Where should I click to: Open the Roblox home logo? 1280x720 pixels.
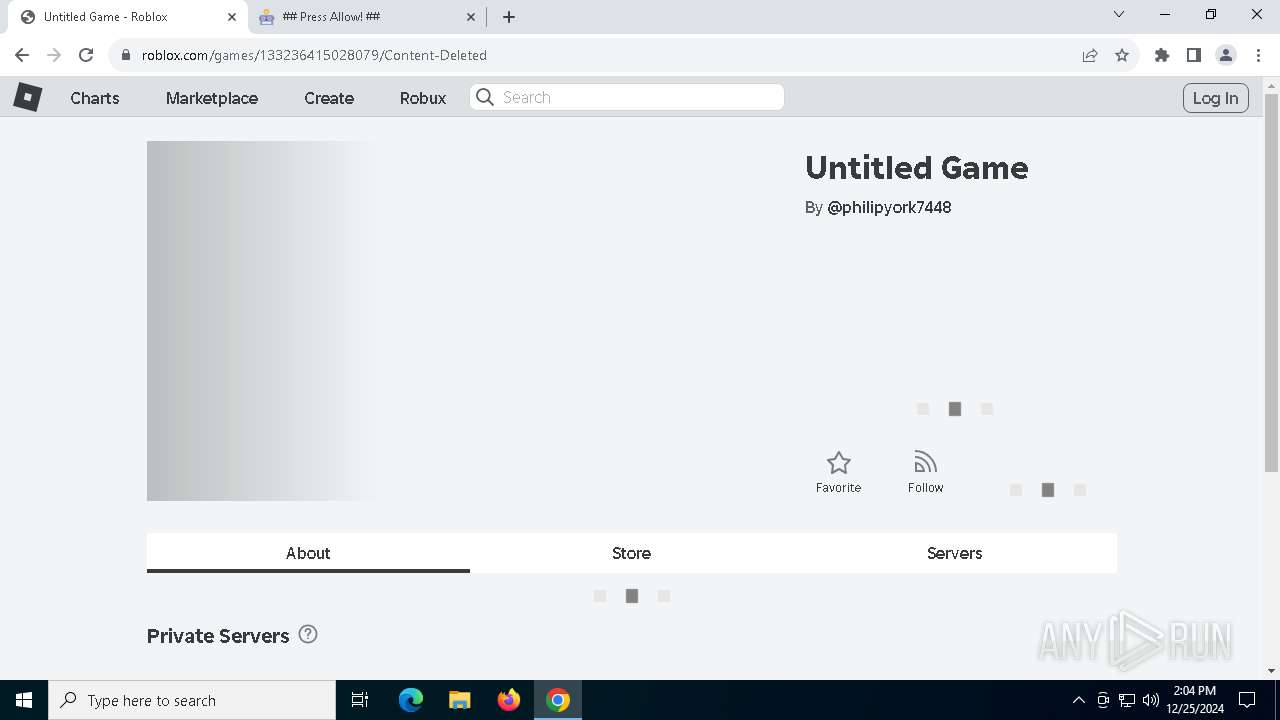coord(27,97)
